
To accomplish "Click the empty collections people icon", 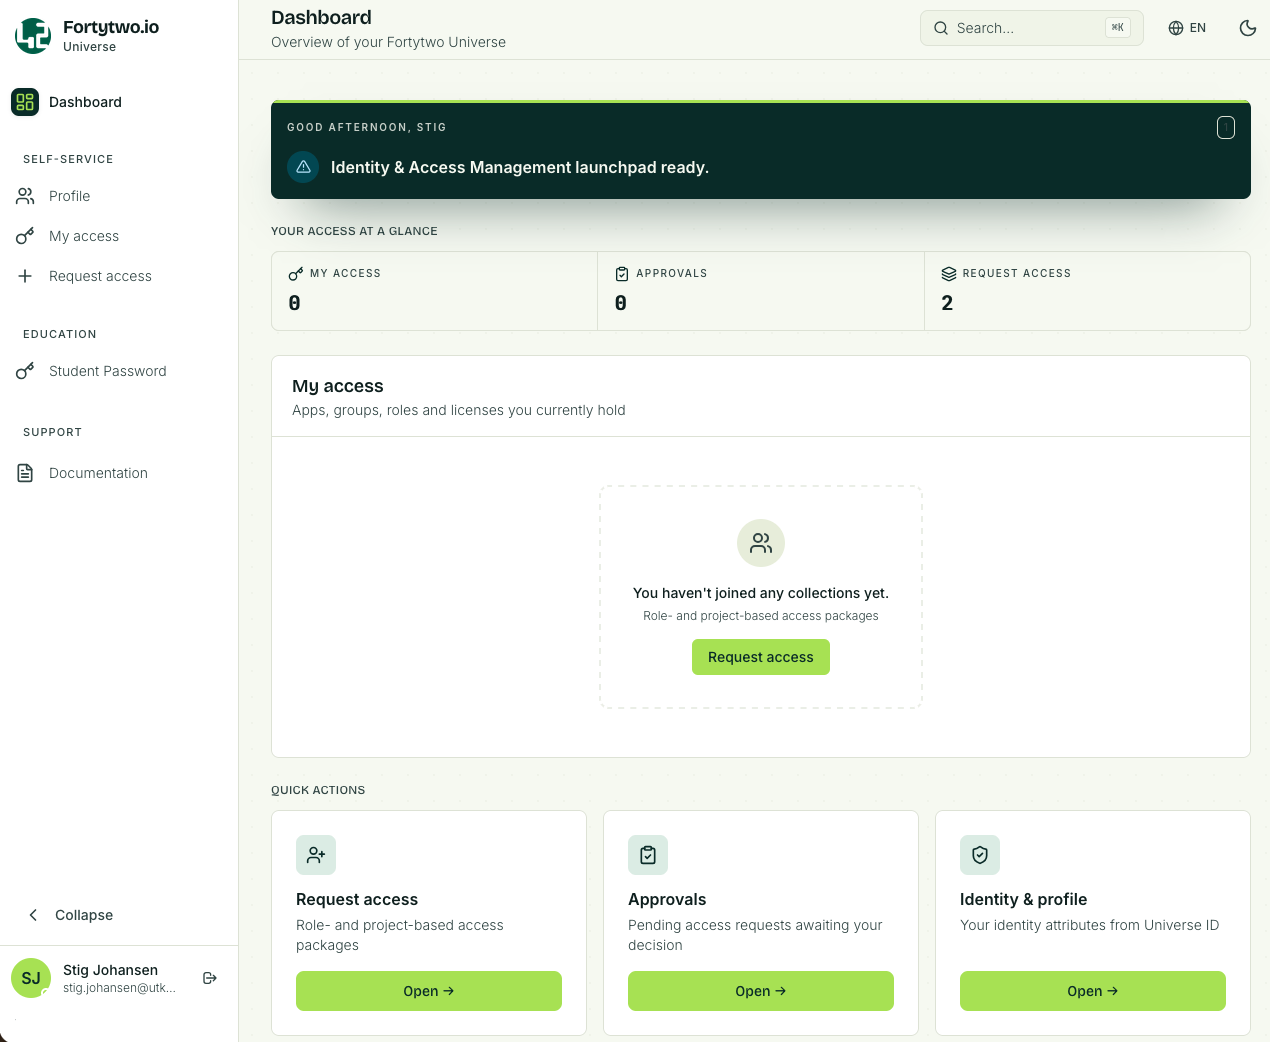I will pos(761,543).
